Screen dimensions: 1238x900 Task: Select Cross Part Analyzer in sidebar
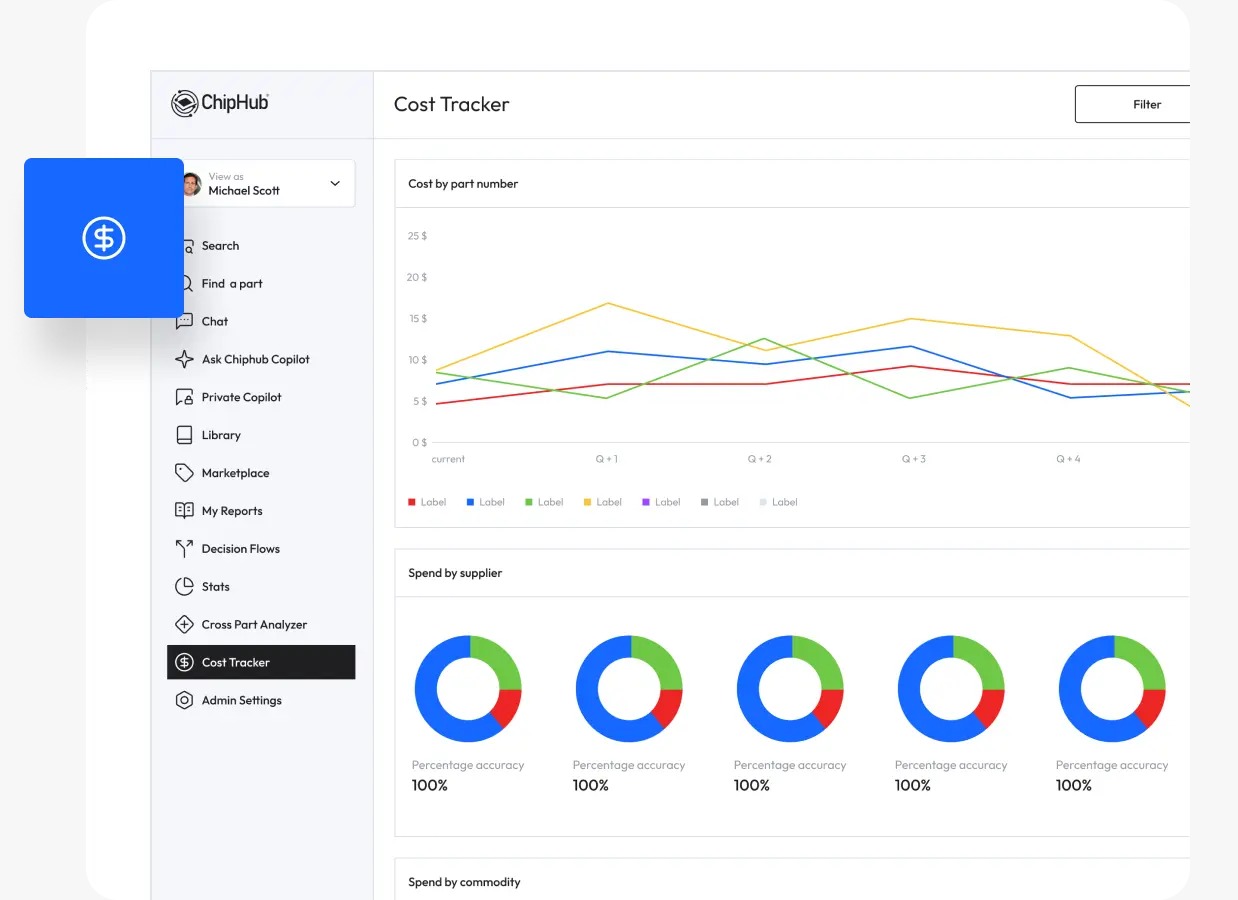click(254, 625)
